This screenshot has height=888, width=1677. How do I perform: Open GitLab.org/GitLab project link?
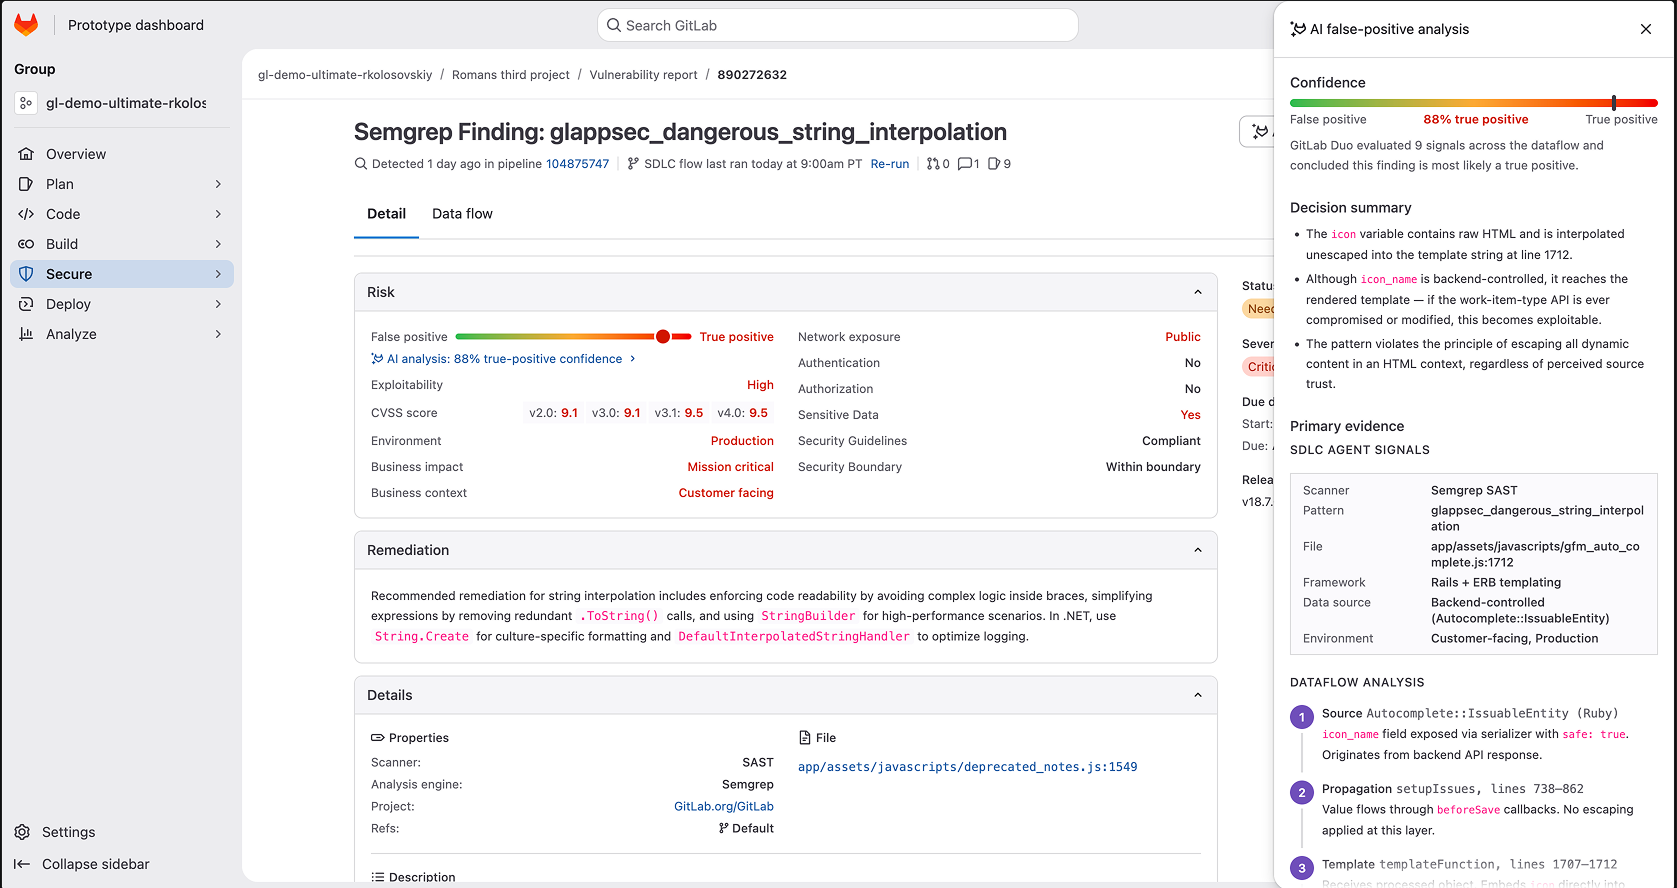tap(724, 806)
